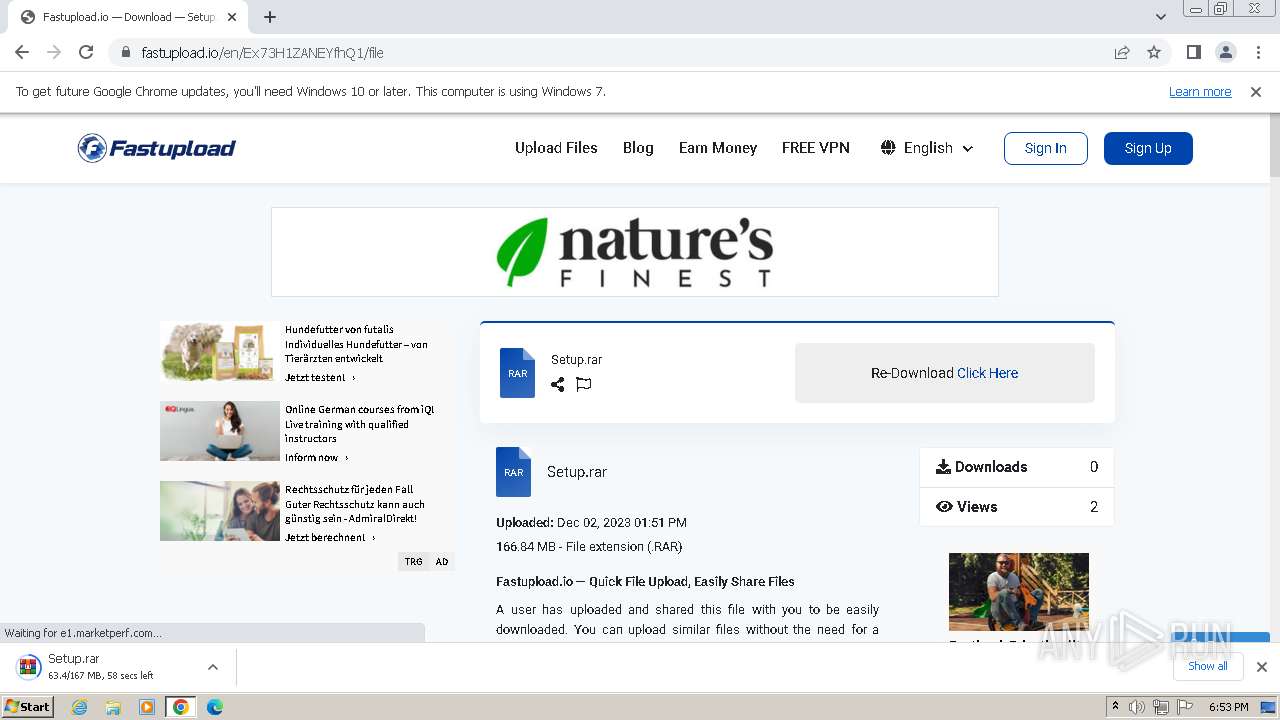1280x720 pixels.
Task: Click the address bar URL
Action: coord(262,52)
